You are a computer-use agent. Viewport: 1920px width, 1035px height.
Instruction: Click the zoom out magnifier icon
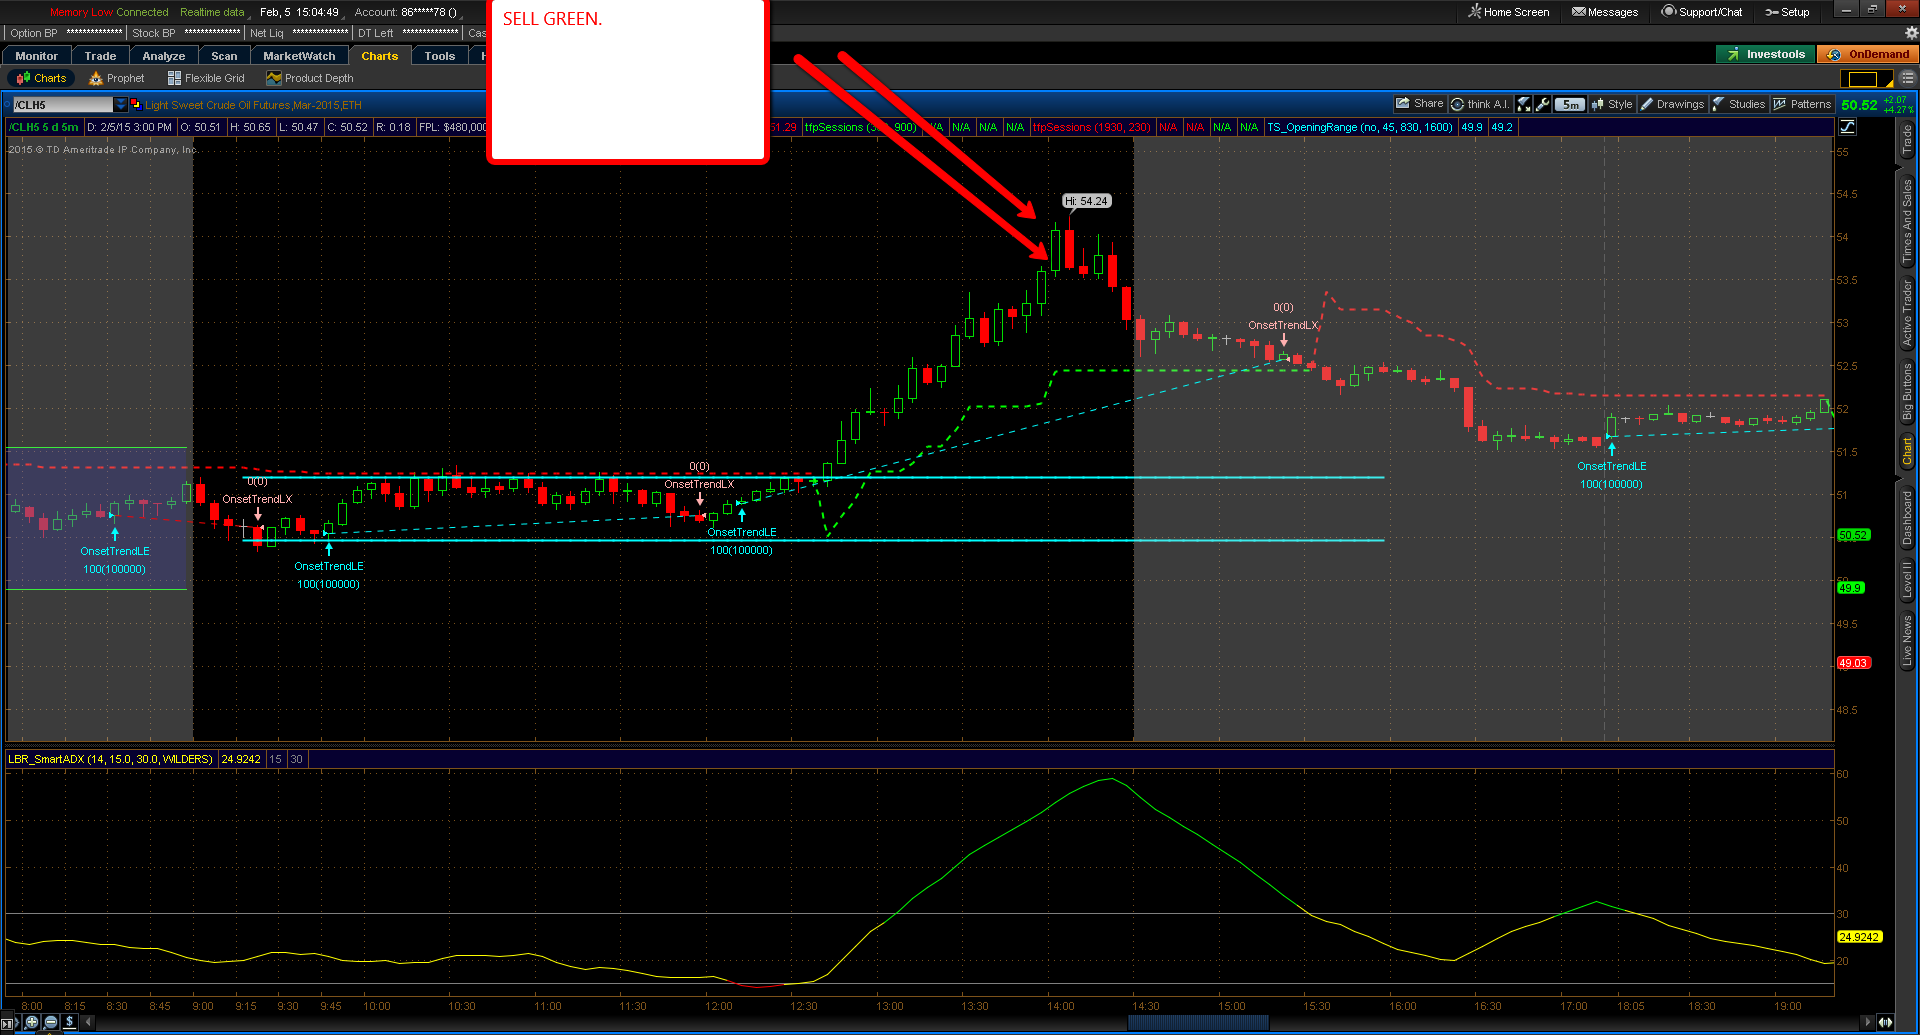[x=51, y=1022]
